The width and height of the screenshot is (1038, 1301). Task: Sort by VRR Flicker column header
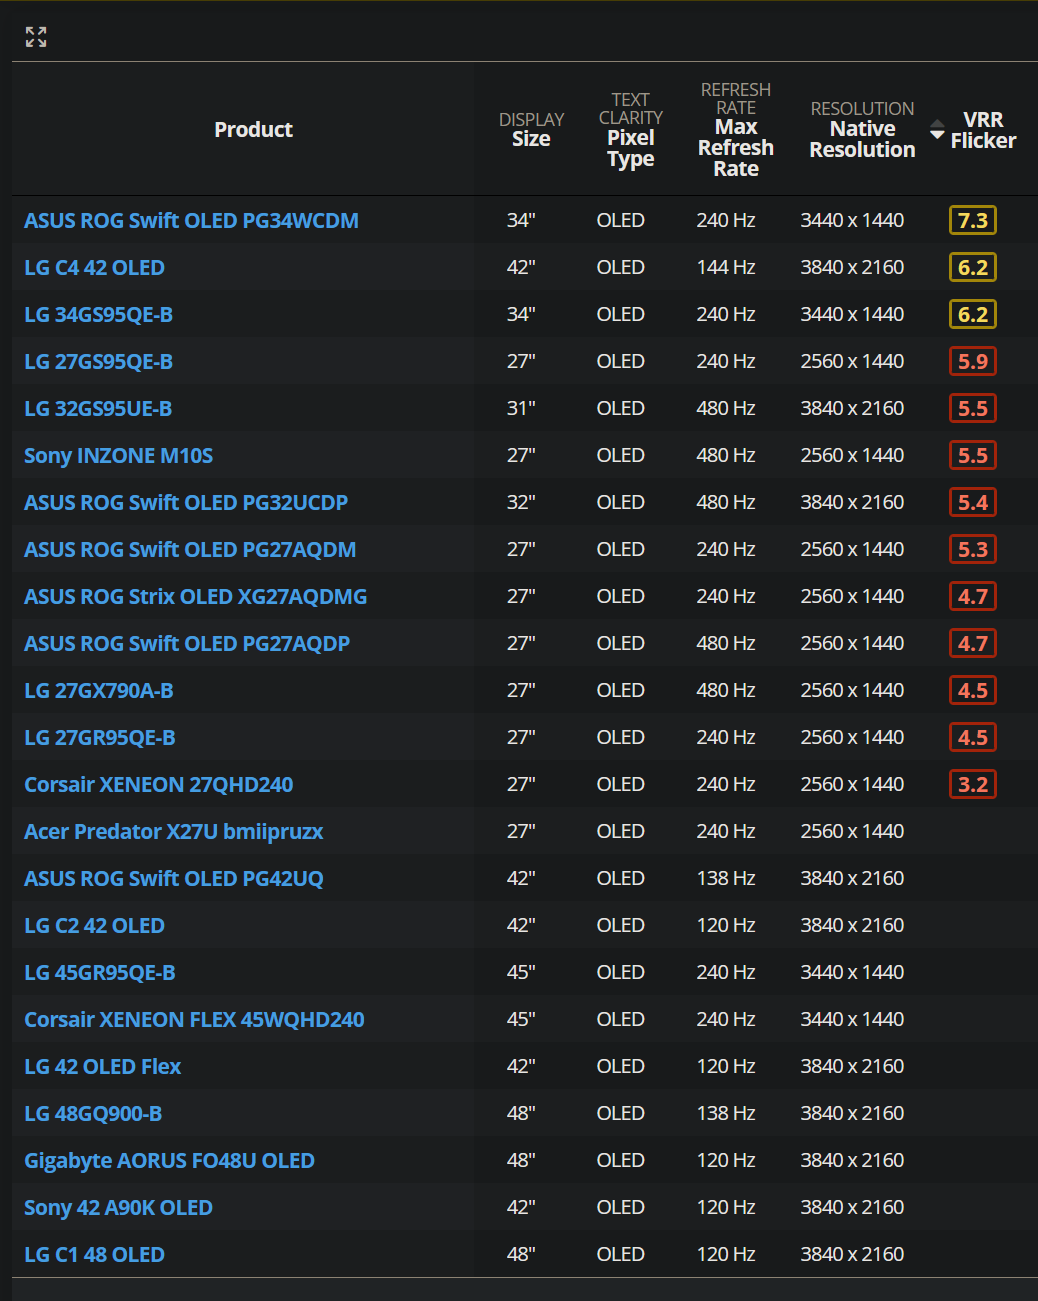click(983, 130)
